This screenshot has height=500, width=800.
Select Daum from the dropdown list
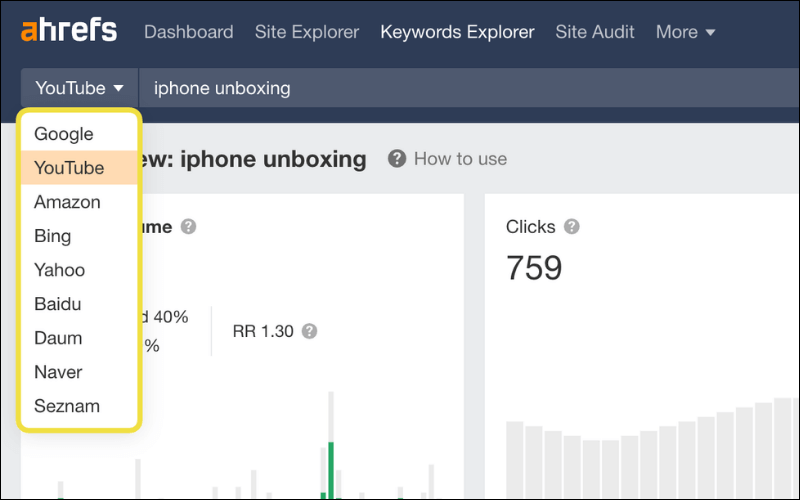(x=58, y=338)
